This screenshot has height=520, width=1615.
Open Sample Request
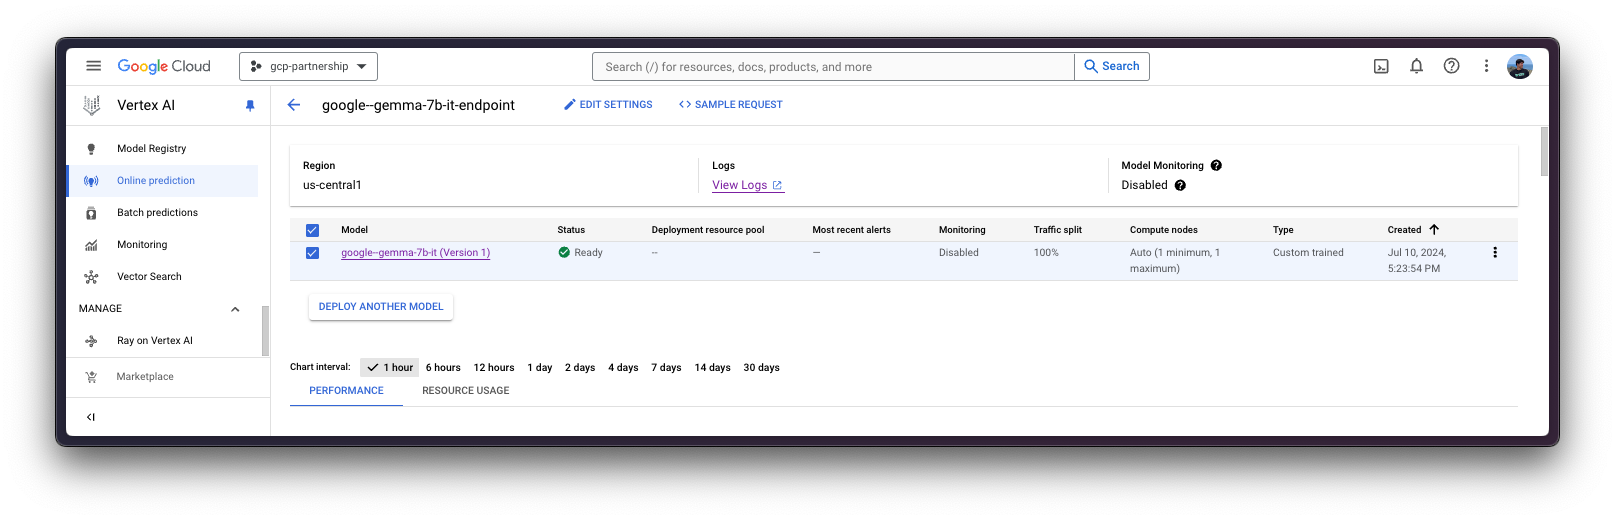(731, 105)
